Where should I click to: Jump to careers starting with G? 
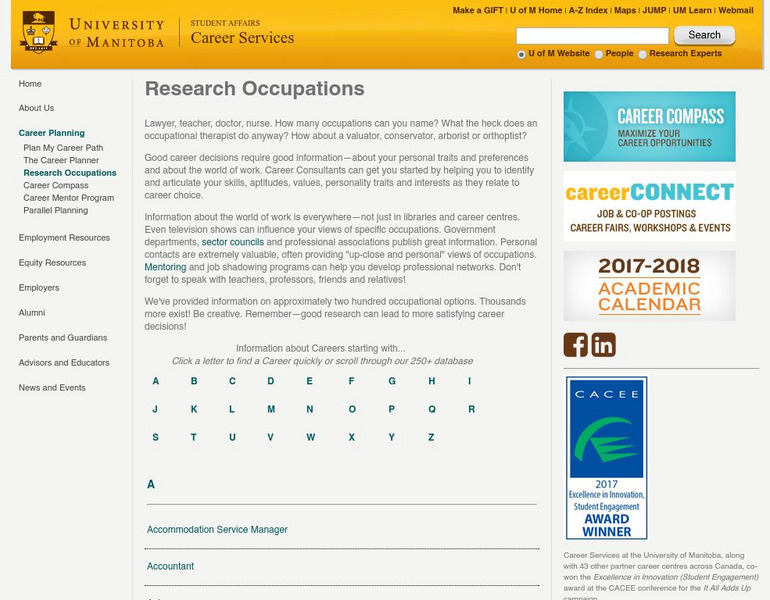[x=392, y=381]
